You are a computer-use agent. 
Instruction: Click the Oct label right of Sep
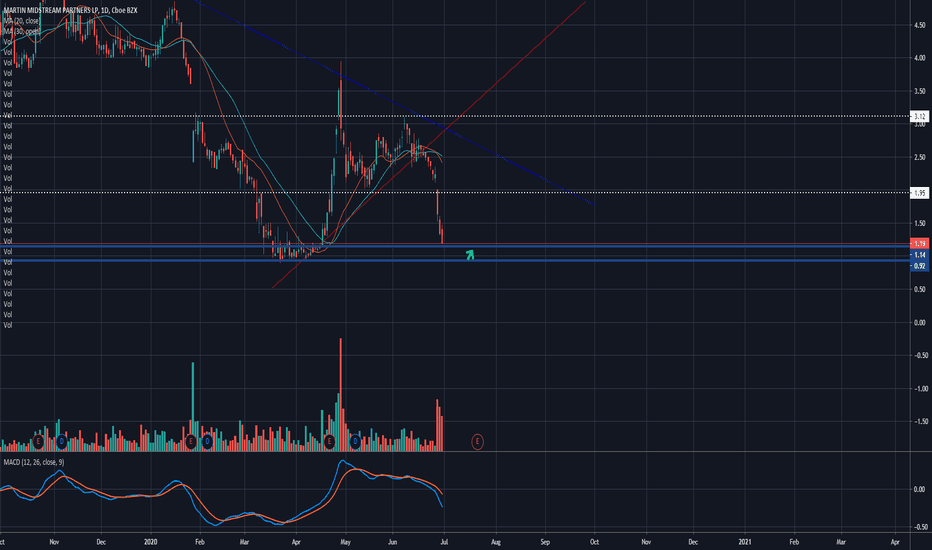click(x=594, y=542)
